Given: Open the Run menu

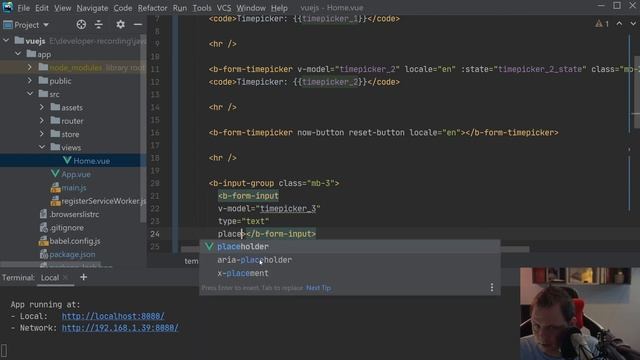Looking at the screenshot, I should coord(180,8).
